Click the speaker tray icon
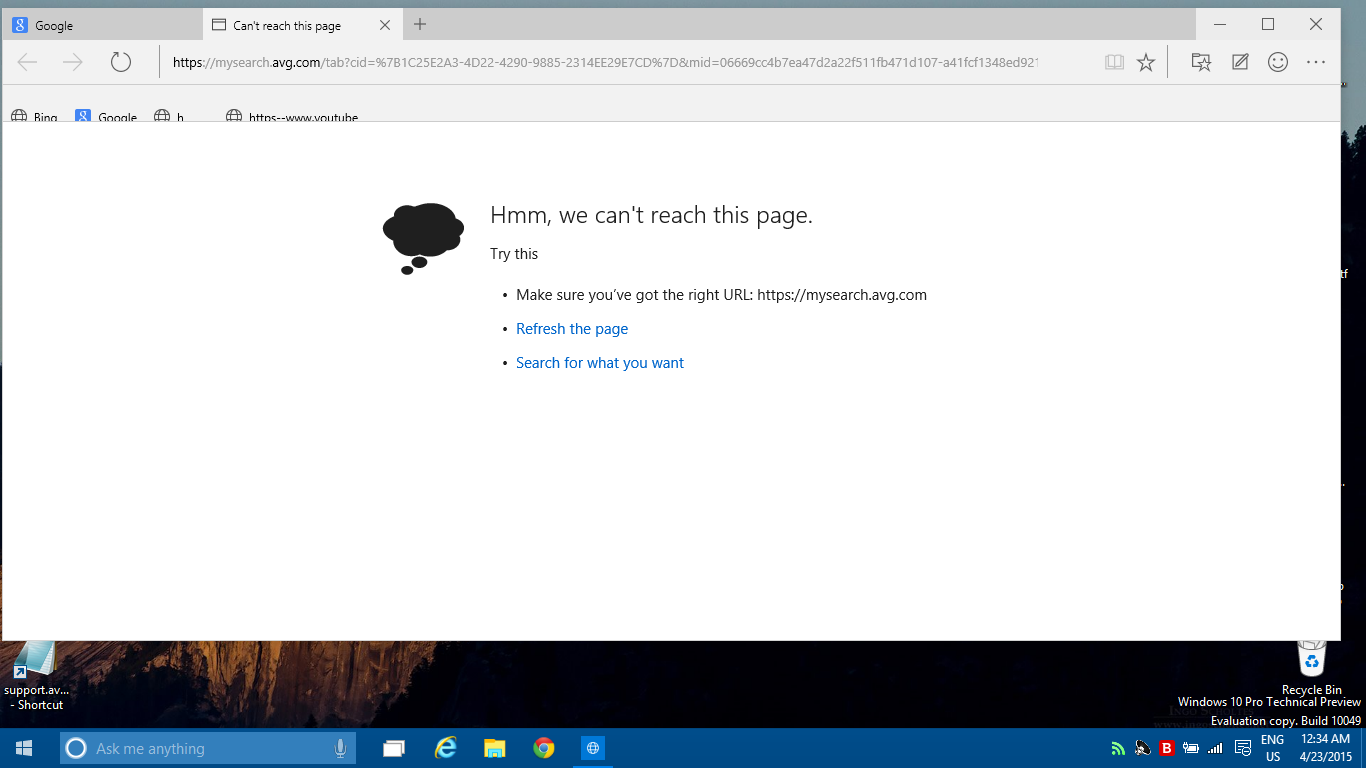This screenshot has height=768, width=1366. click(1142, 748)
